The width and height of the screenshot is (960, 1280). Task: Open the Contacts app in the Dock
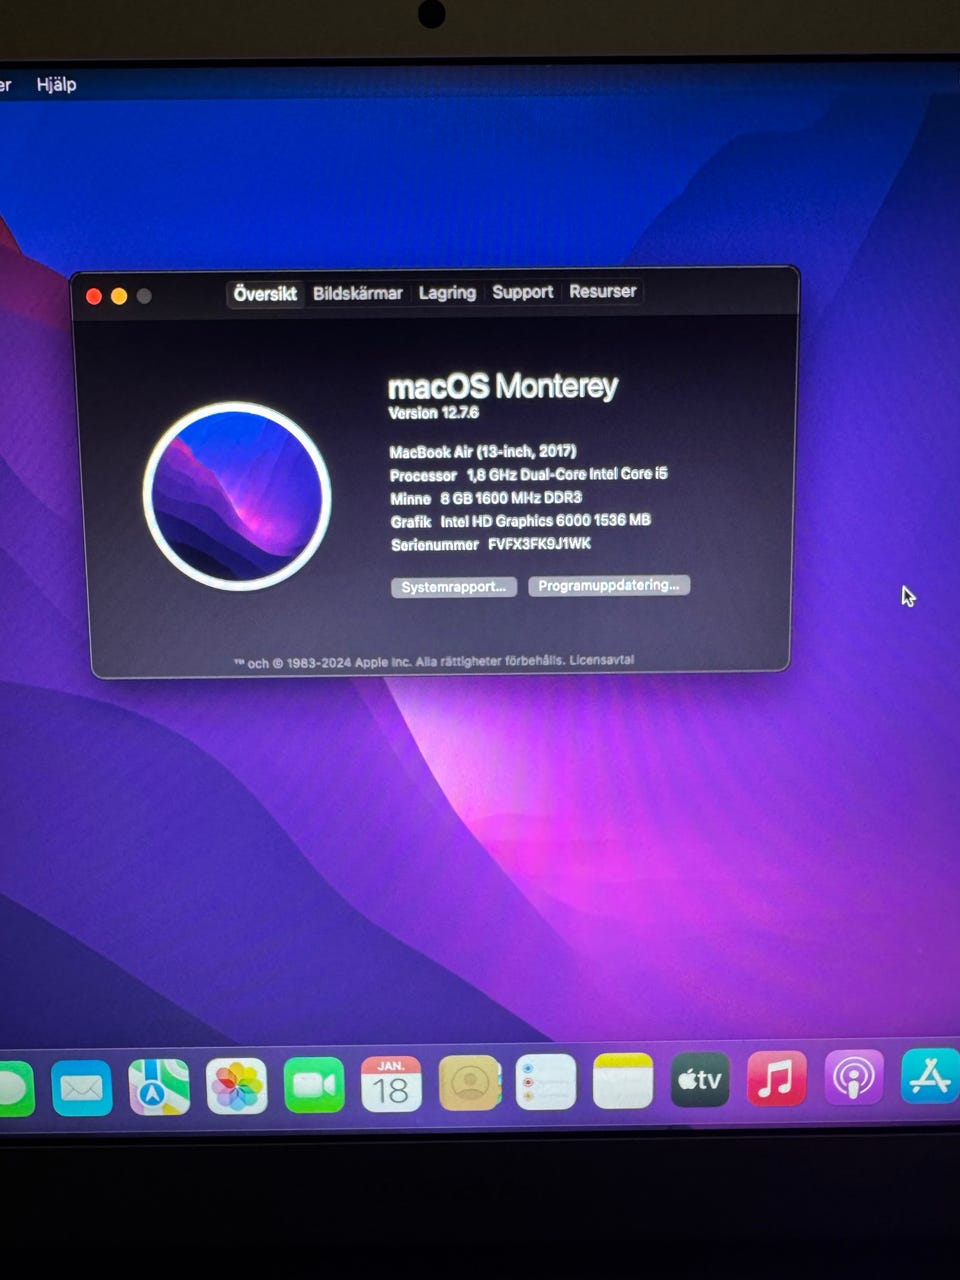pos(469,1083)
